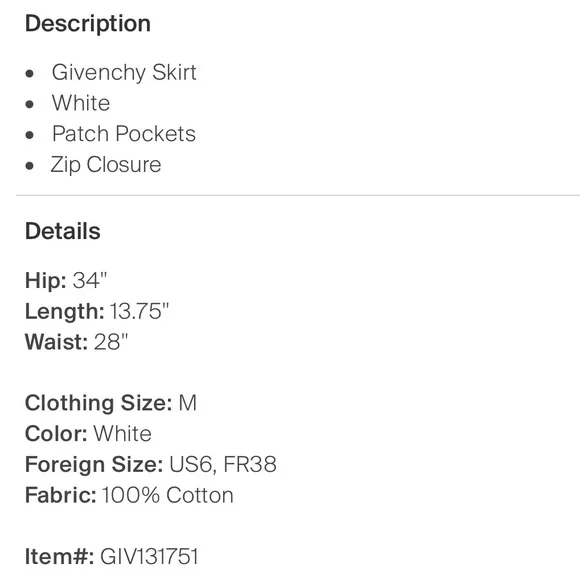This screenshot has width=580, height=580.
Task: Click the divider line below Description
Action: click(x=298, y=195)
